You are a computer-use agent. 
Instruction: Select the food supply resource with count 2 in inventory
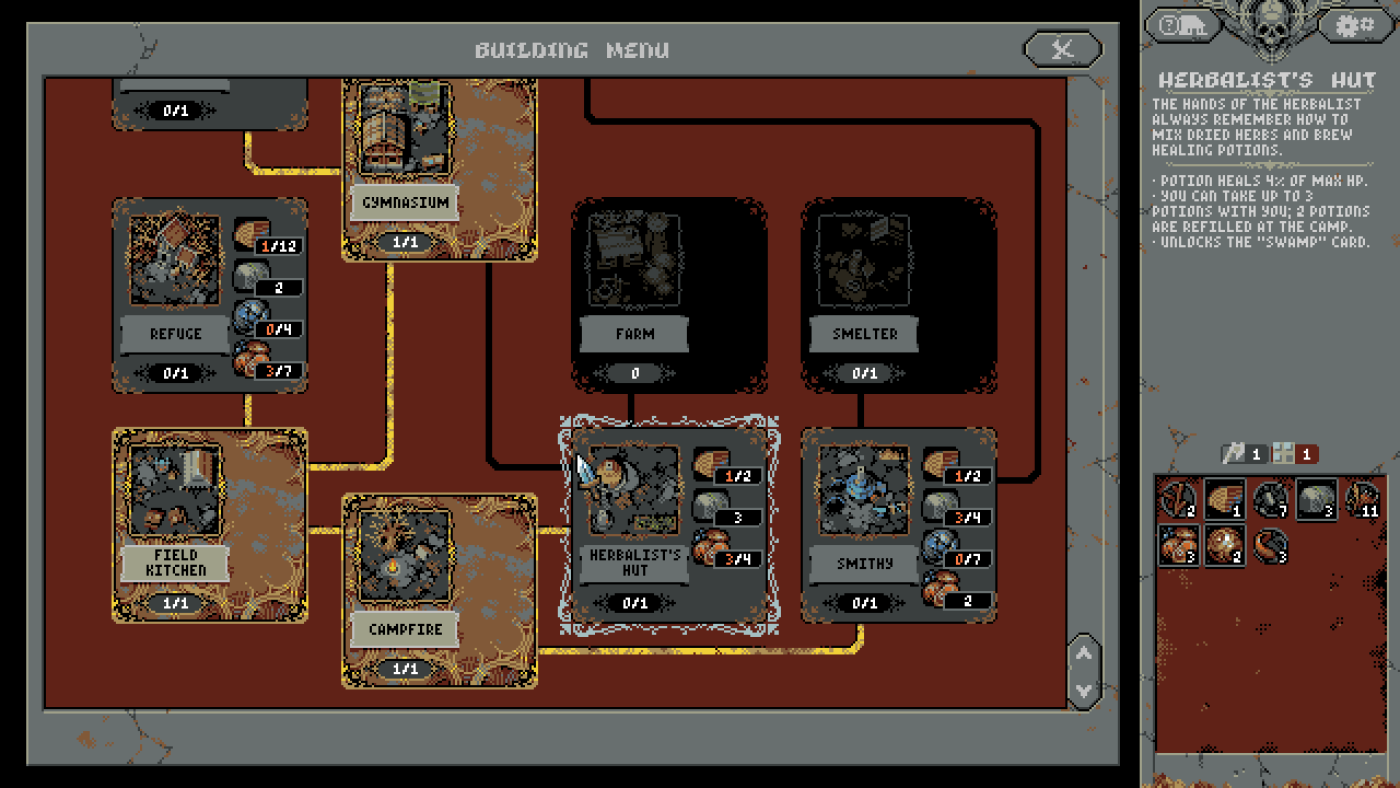pyautogui.click(x=1225, y=545)
